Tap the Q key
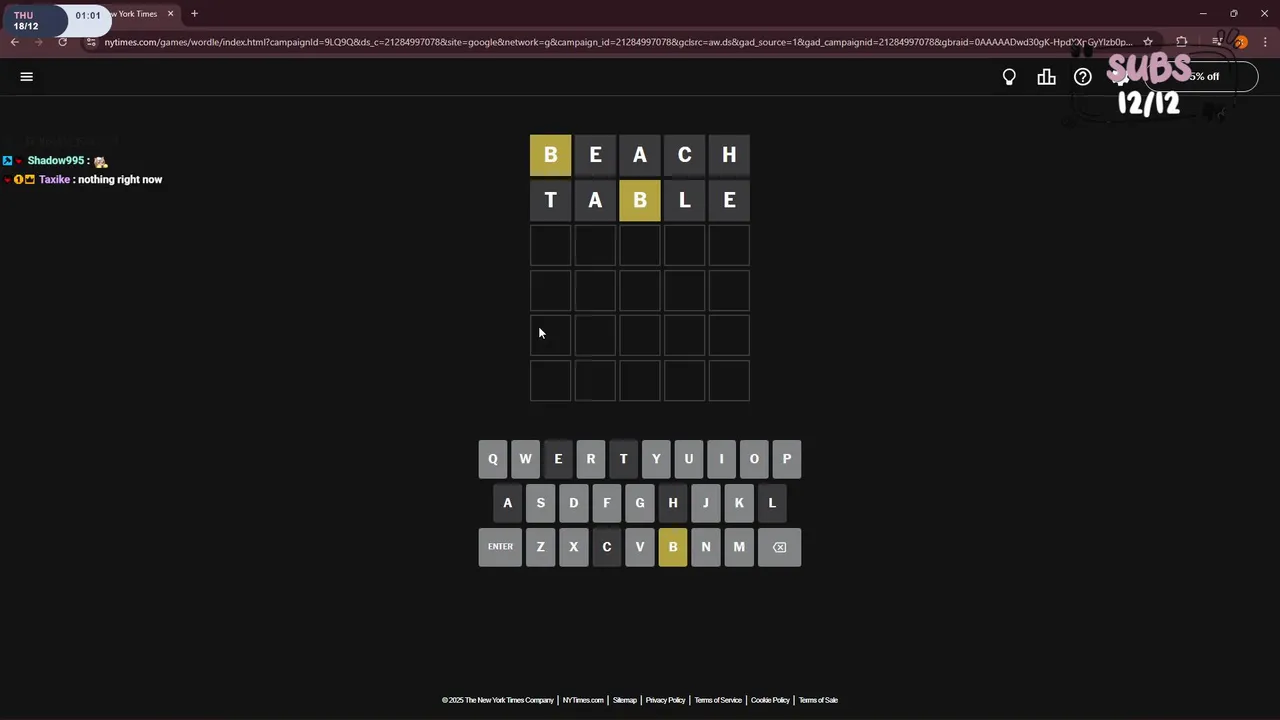 point(492,459)
